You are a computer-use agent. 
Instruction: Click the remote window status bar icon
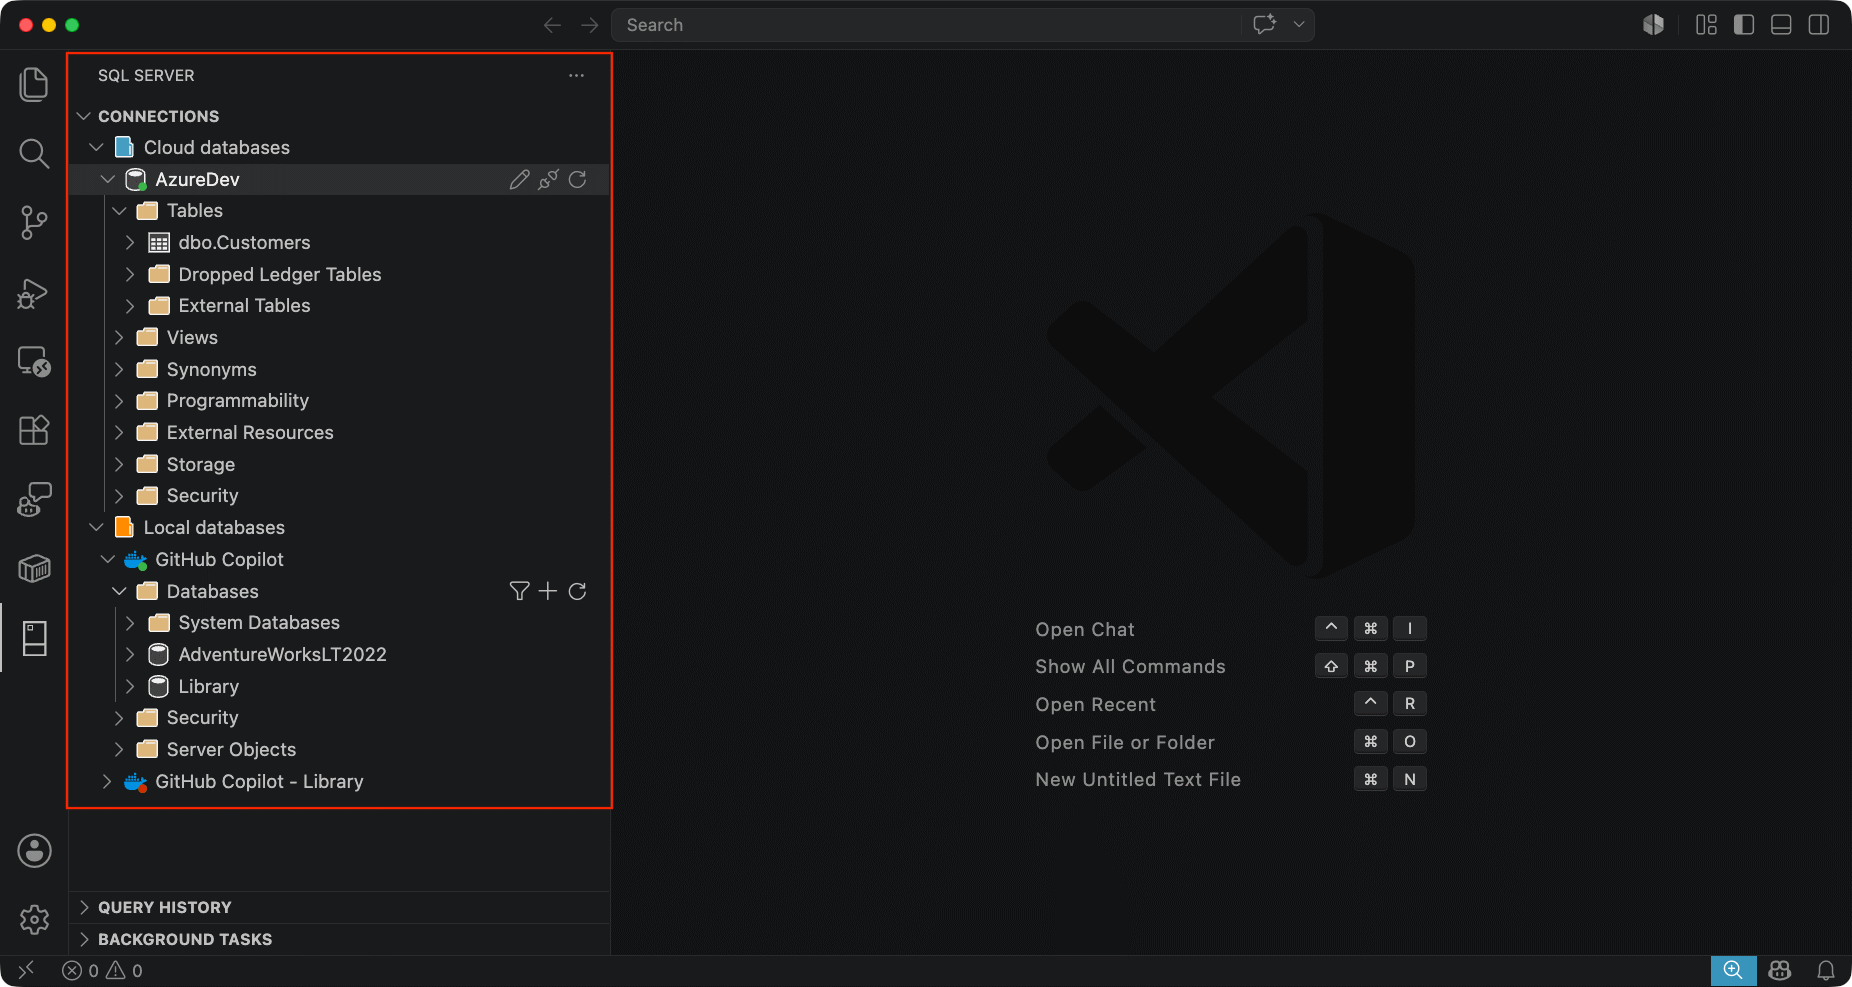click(x=26, y=970)
